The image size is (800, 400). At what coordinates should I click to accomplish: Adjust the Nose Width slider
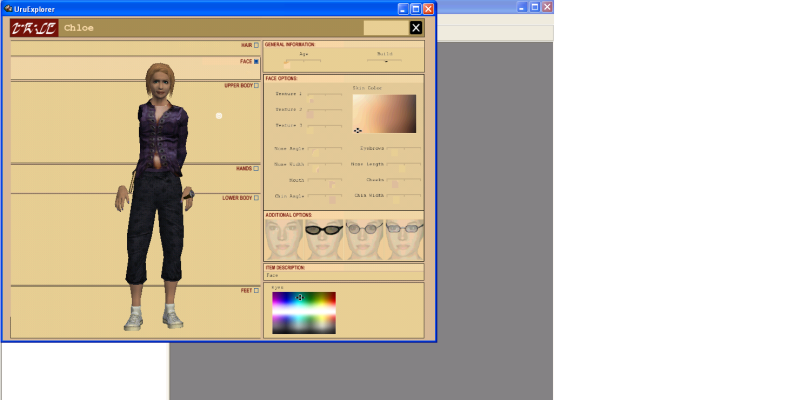click(324, 164)
